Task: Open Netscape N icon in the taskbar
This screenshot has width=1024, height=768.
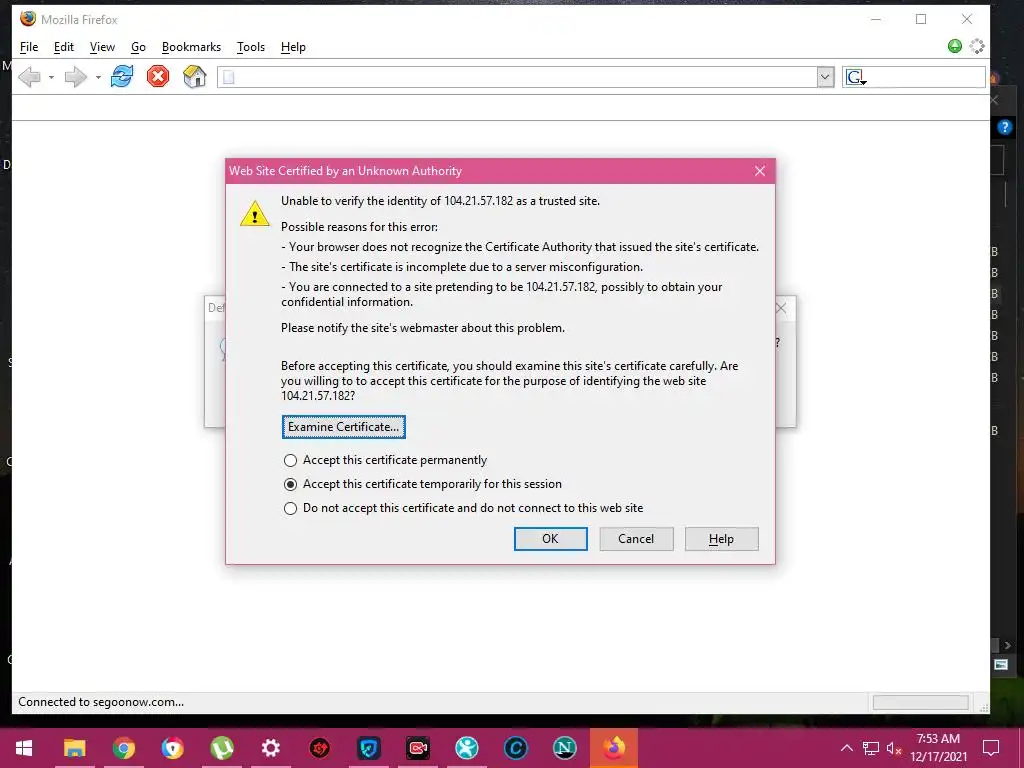Action: point(564,748)
